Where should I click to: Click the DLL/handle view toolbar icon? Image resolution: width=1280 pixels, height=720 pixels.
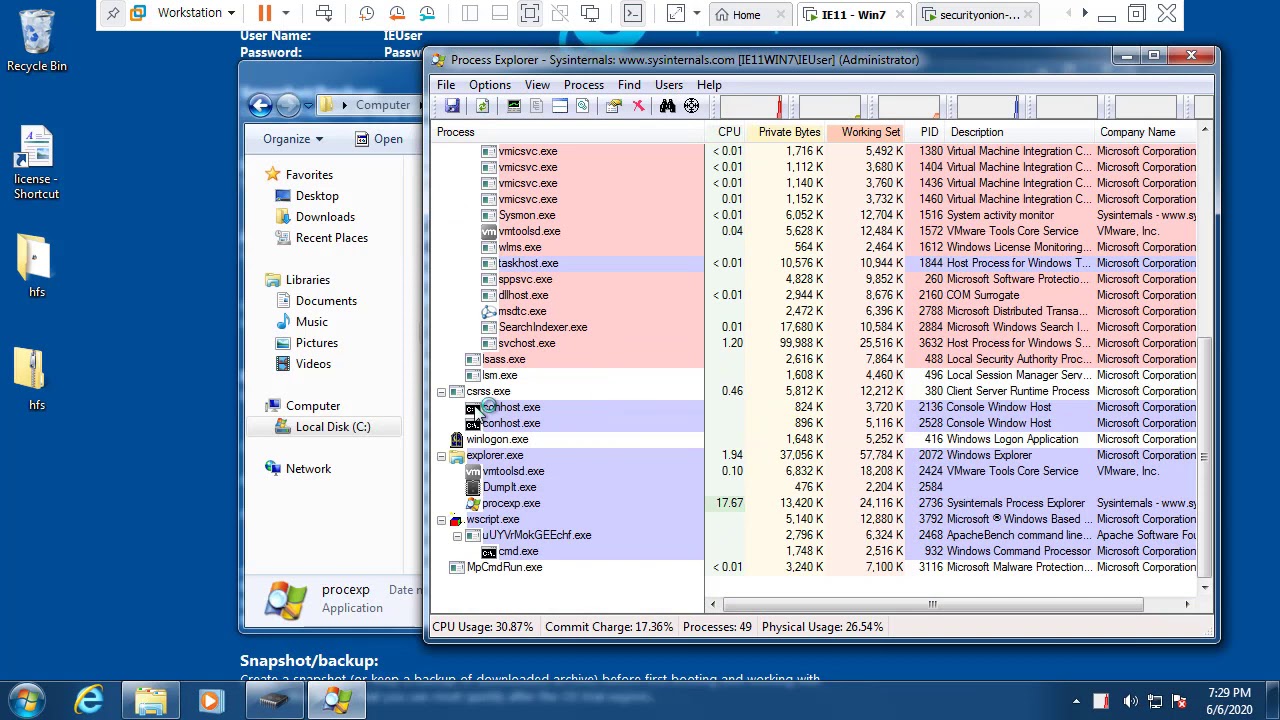coord(583,106)
